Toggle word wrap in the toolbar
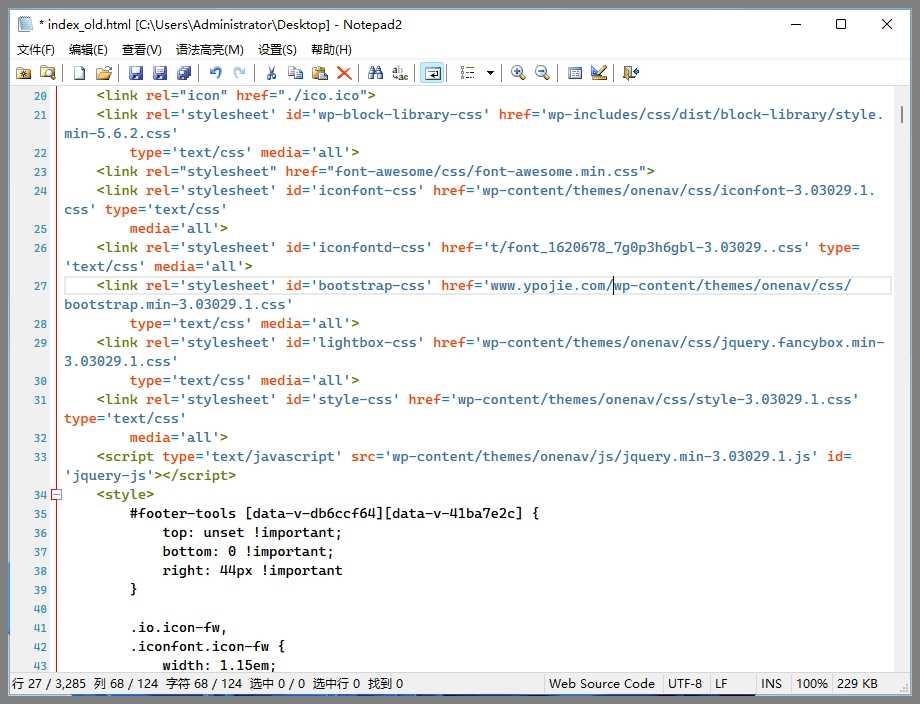Image resolution: width=920 pixels, height=704 pixels. [432, 73]
